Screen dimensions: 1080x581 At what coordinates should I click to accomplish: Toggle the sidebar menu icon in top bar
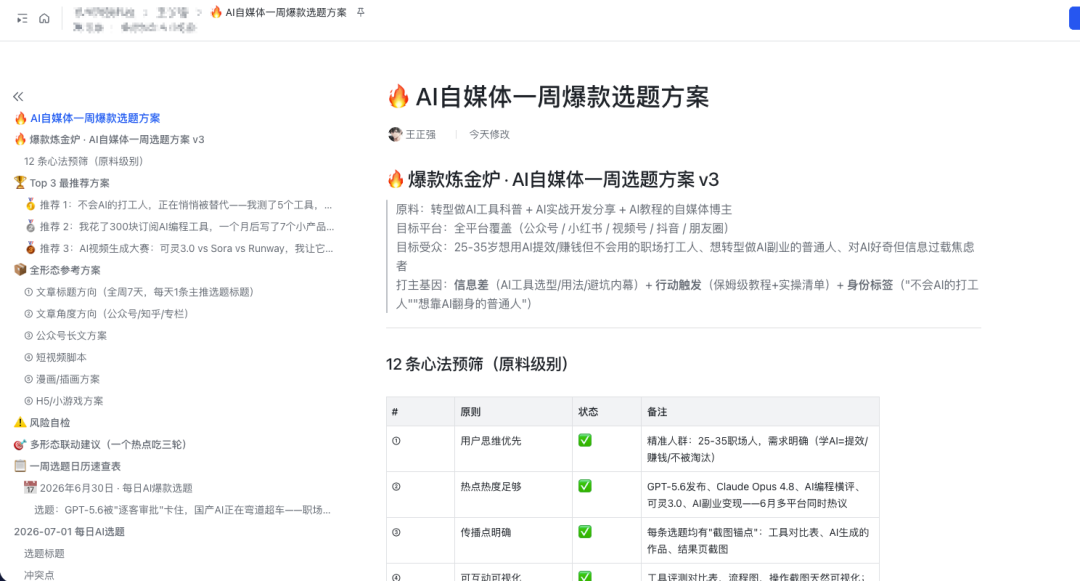coord(22,19)
